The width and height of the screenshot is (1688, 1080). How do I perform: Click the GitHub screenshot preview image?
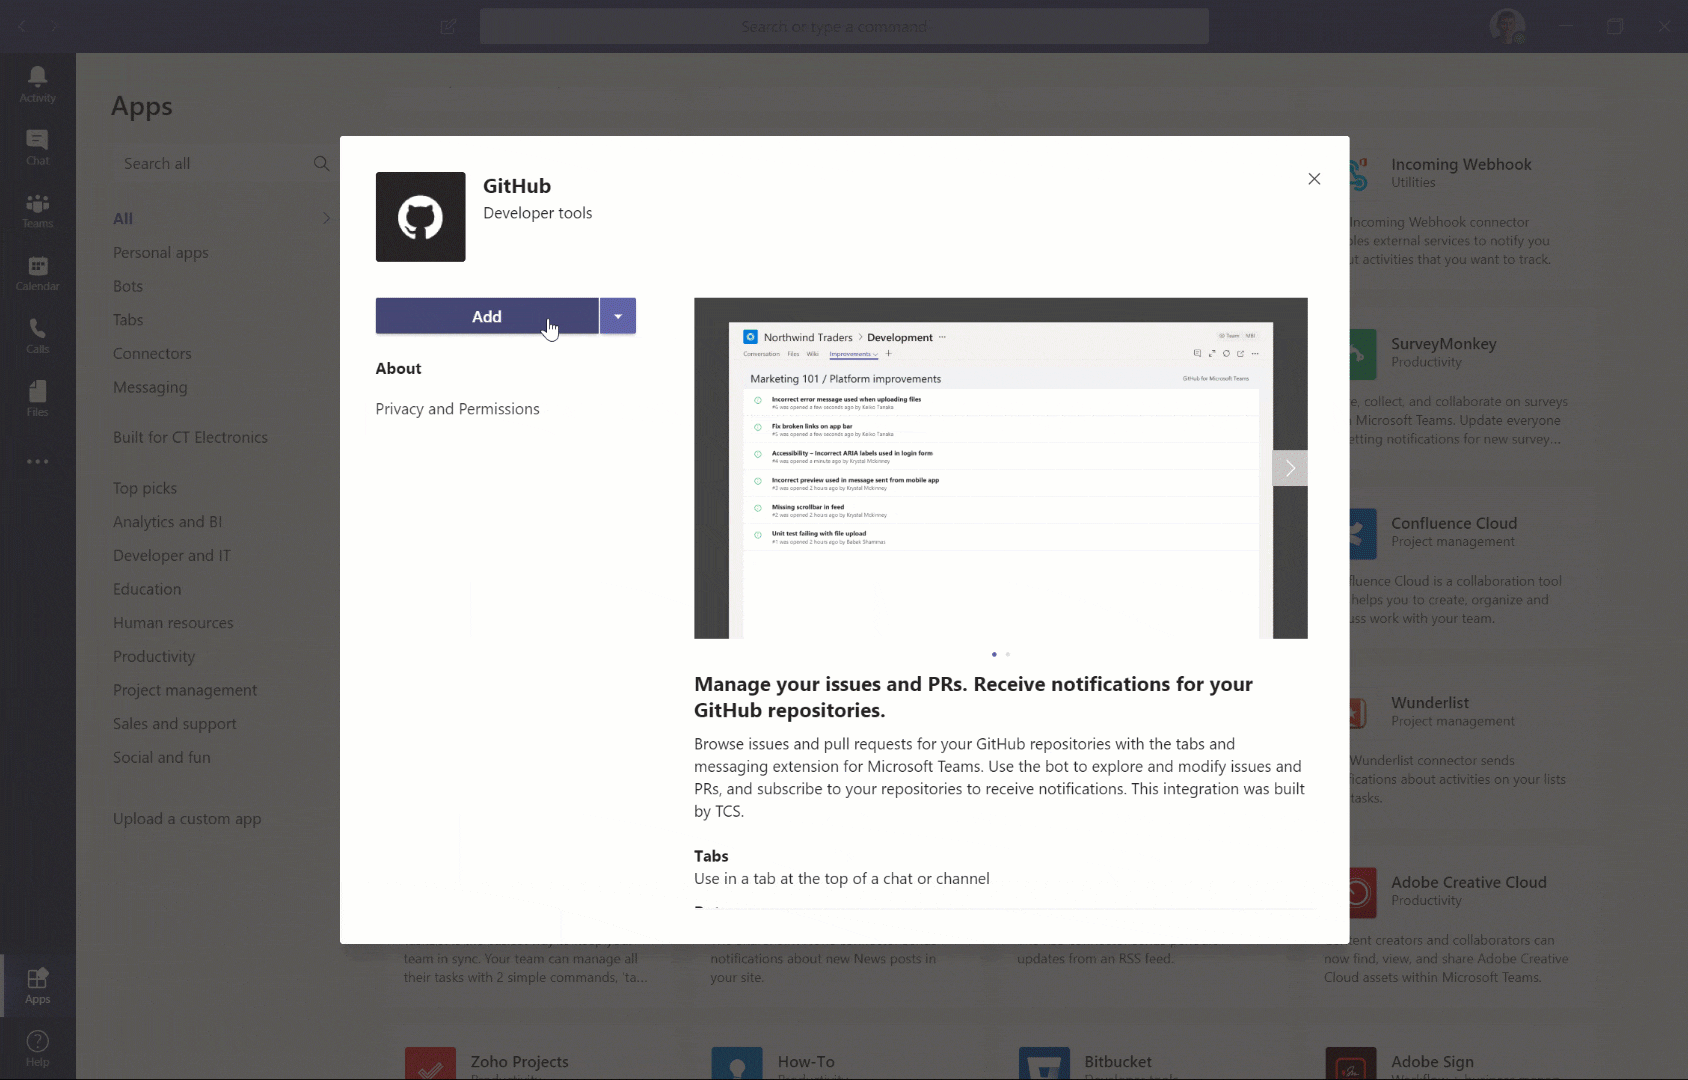(x=1000, y=468)
